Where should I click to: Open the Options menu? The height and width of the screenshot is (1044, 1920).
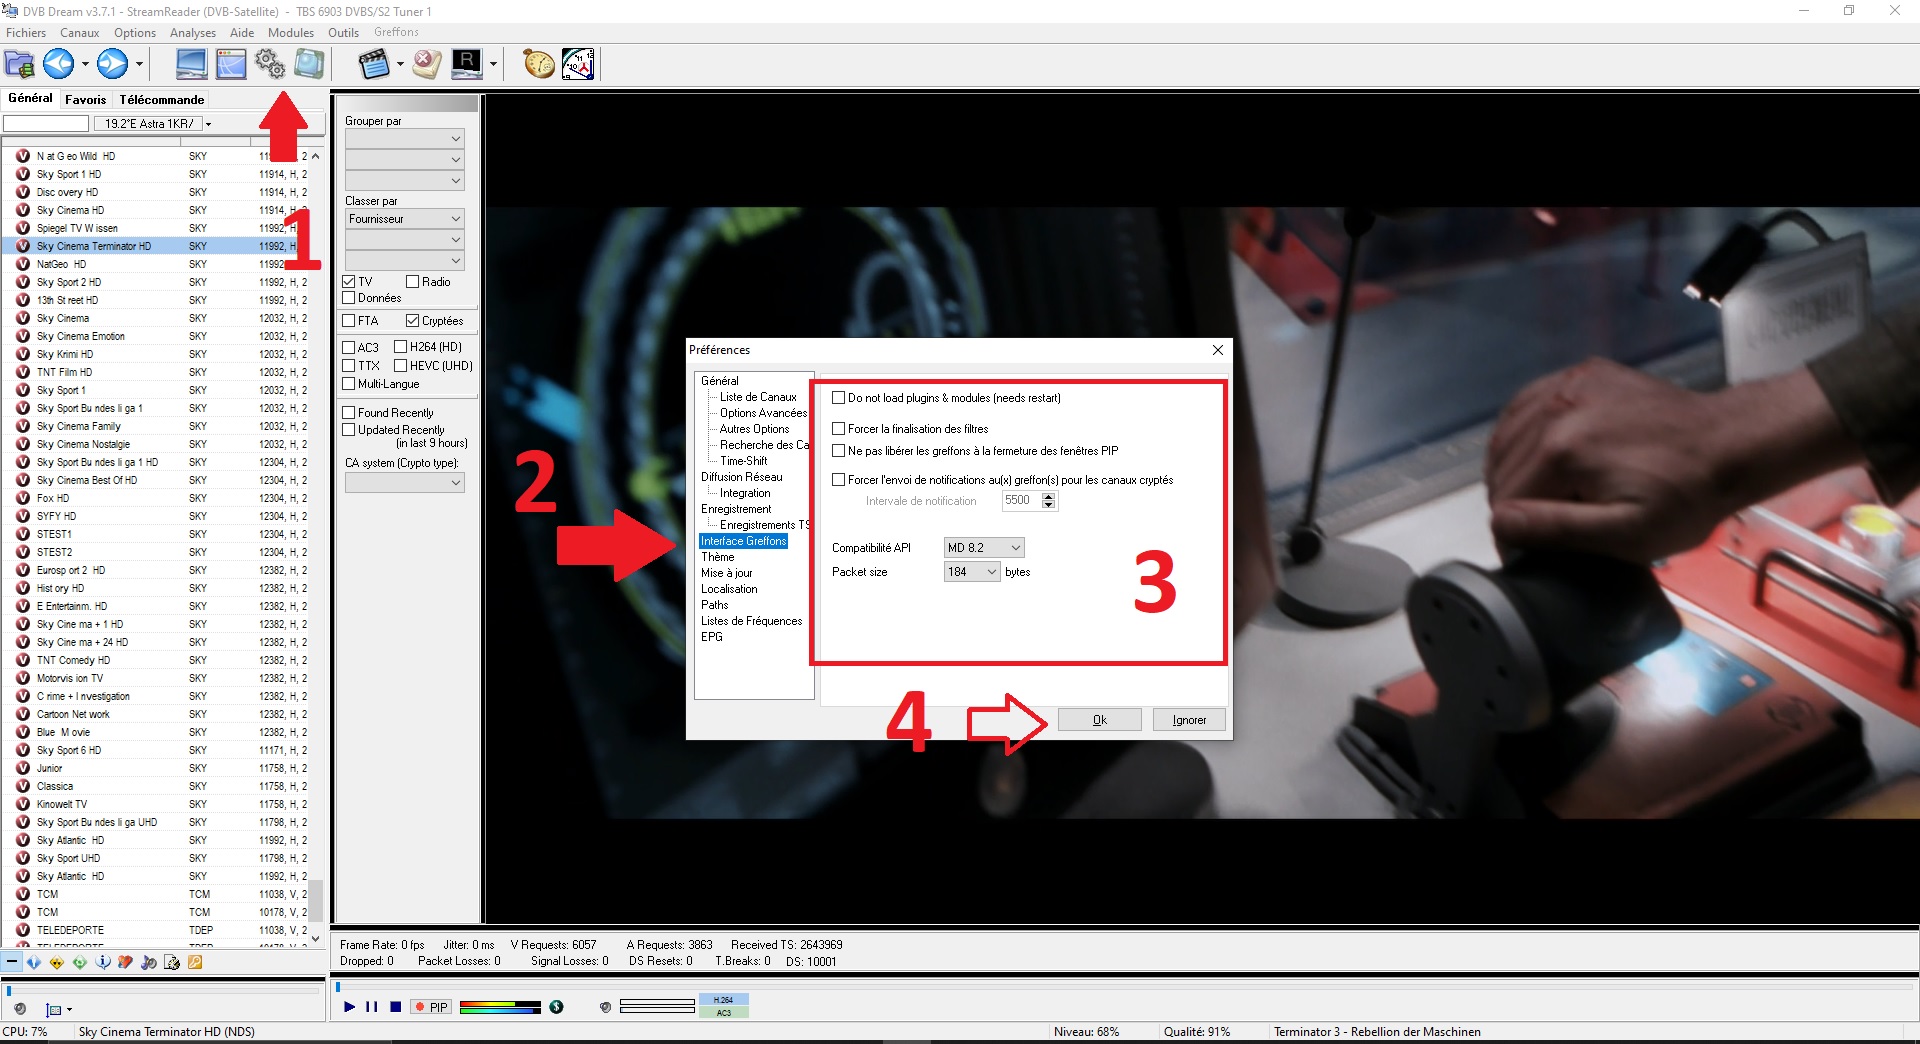coord(135,33)
